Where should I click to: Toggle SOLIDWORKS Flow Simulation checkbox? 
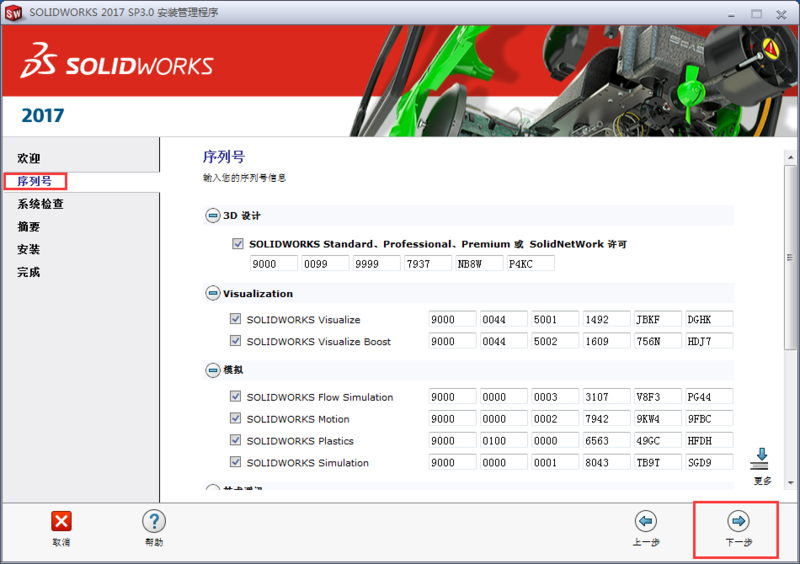(x=236, y=397)
